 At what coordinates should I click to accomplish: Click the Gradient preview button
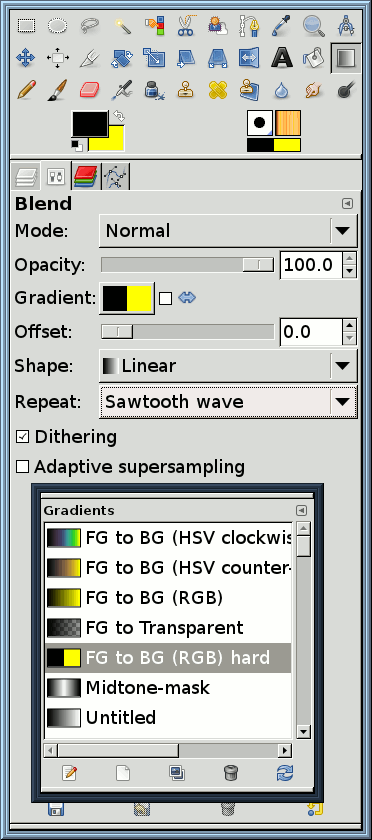[128, 298]
